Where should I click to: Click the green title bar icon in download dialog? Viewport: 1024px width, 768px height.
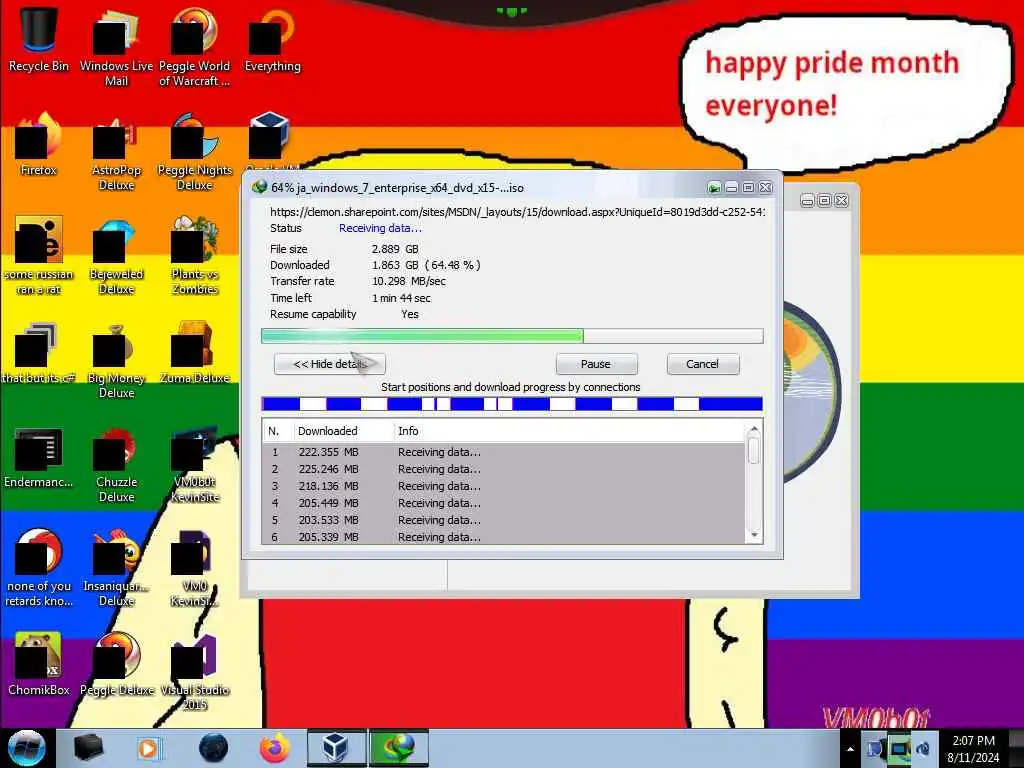click(x=714, y=188)
